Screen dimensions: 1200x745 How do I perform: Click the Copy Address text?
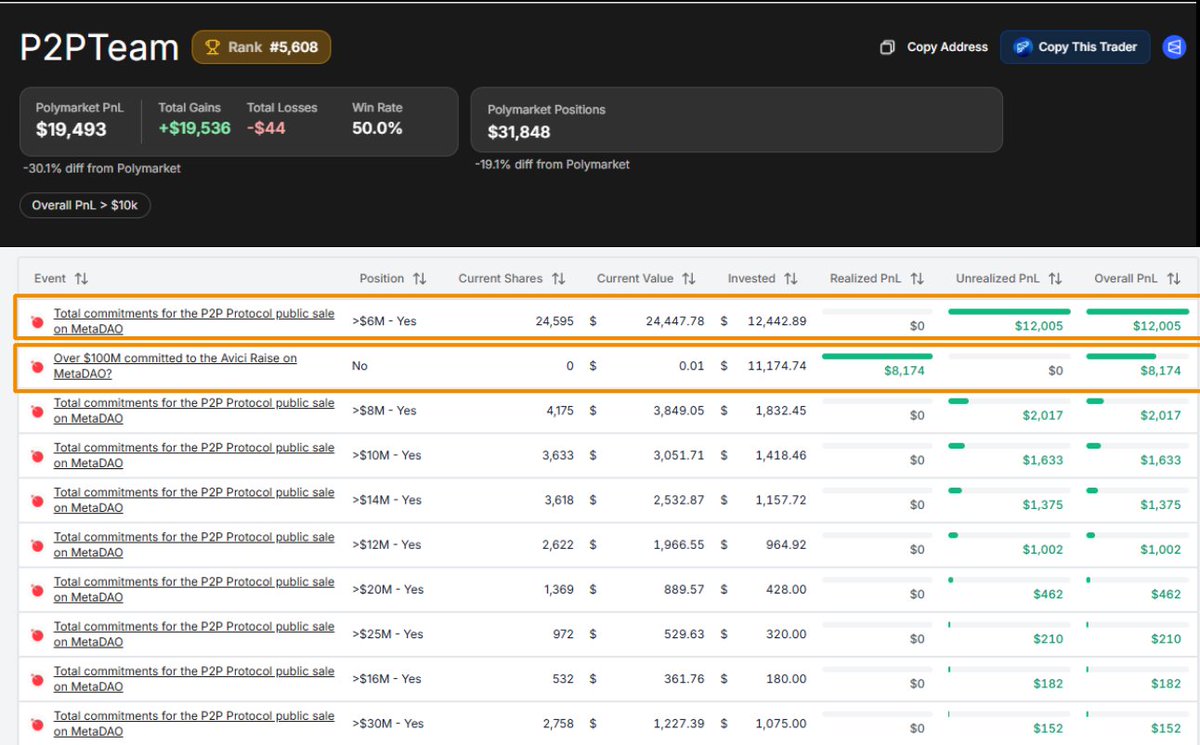947,47
